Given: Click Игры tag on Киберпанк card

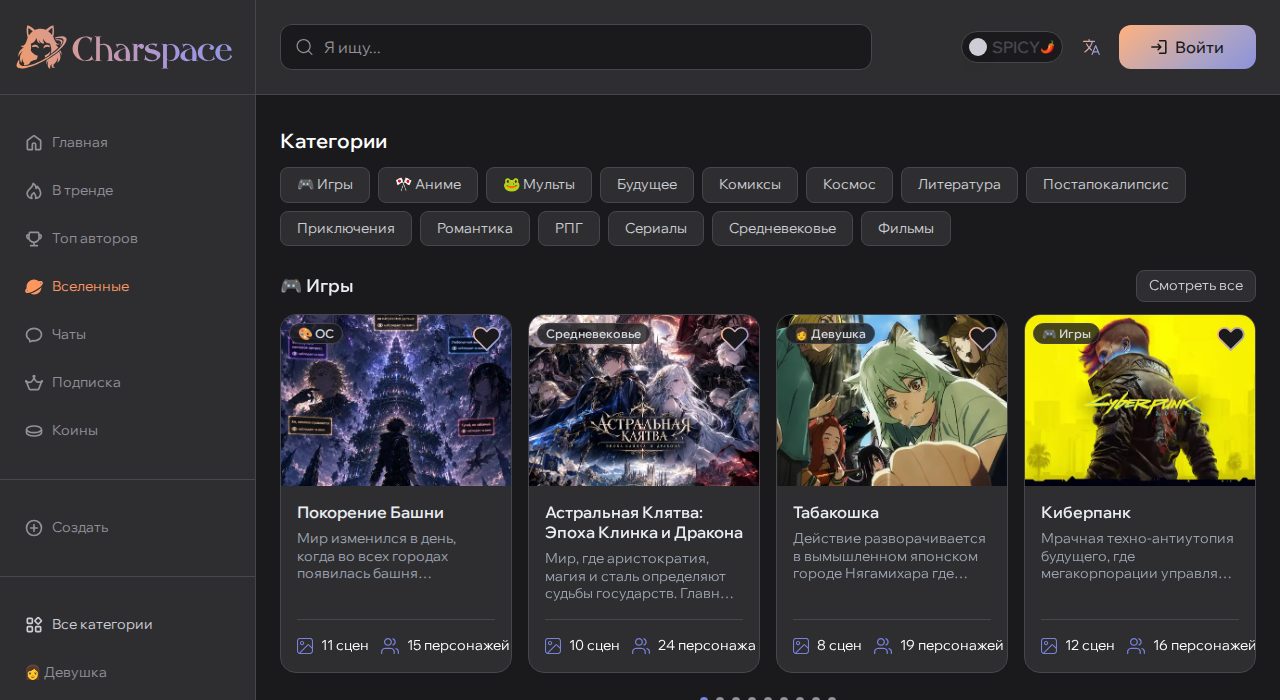Looking at the screenshot, I should click(x=1067, y=334).
